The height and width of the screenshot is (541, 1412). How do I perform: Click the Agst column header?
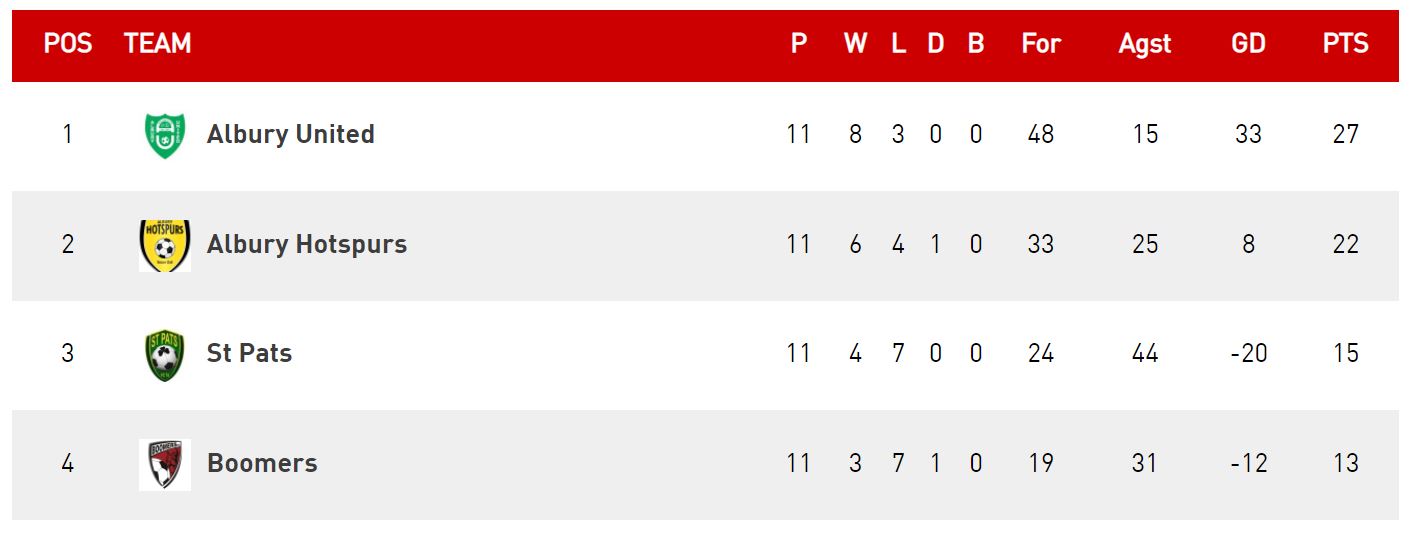click(1145, 45)
